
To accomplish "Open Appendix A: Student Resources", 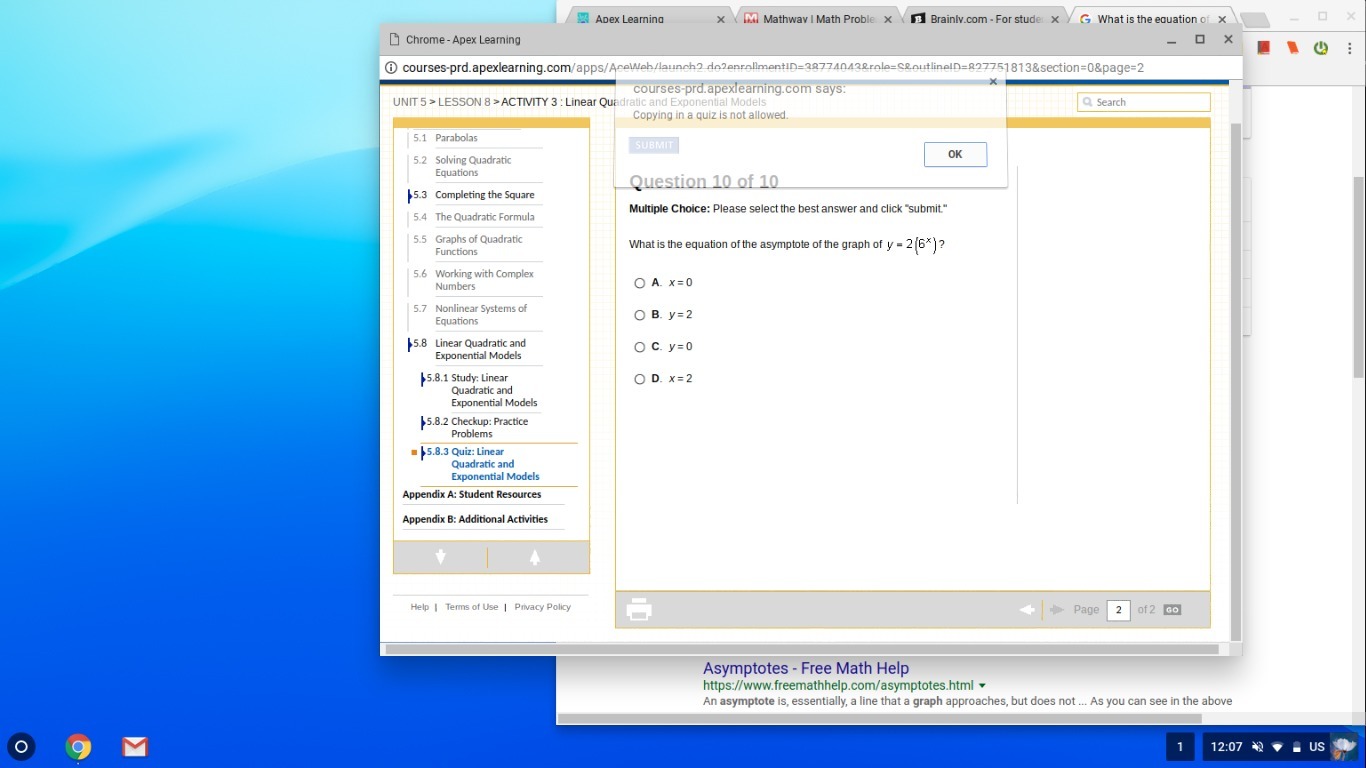I will (472, 495).
